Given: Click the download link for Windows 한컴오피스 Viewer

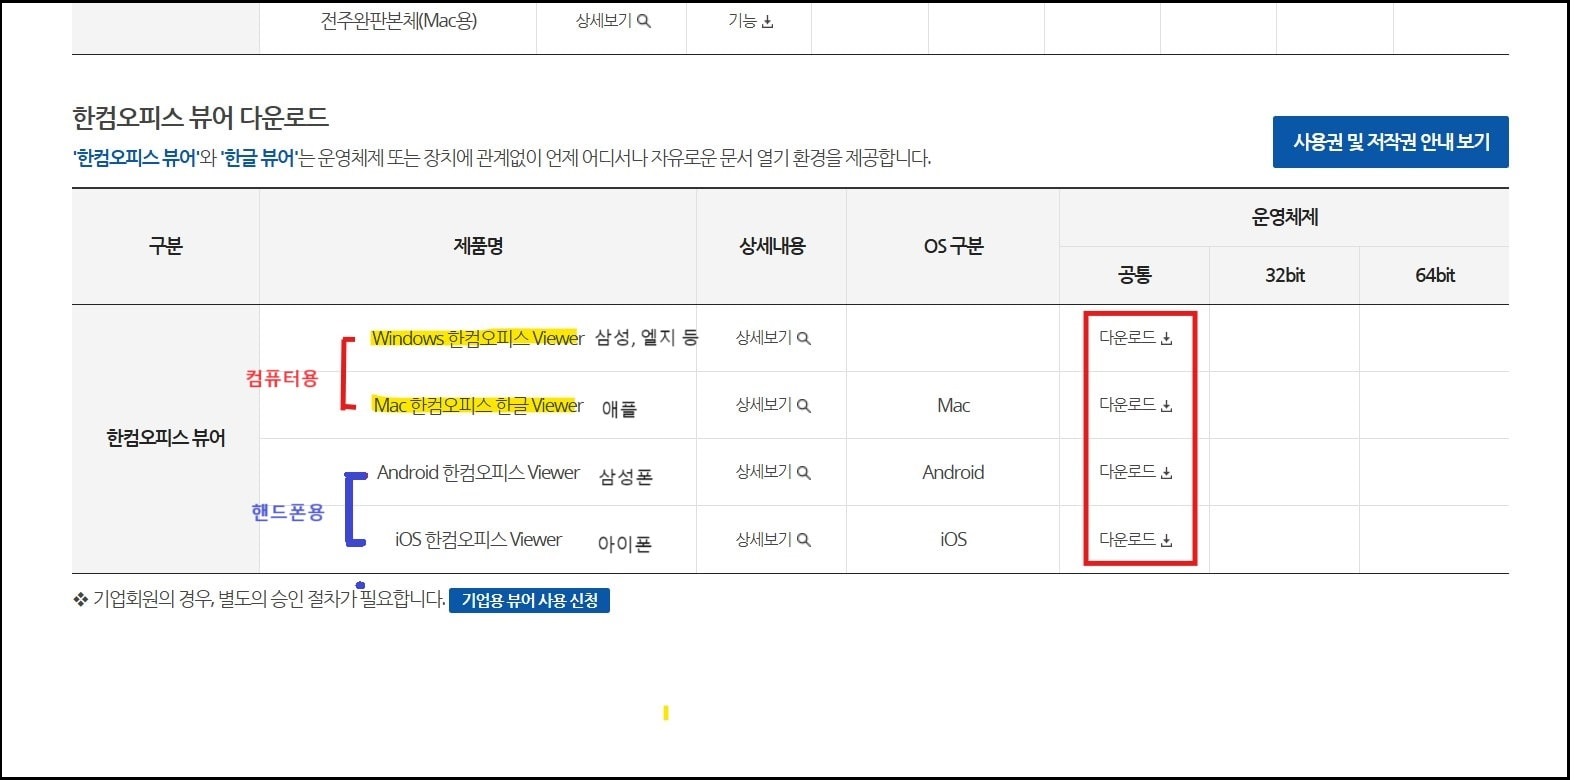Looking at the screenshot, I should tap(1135, 338).
